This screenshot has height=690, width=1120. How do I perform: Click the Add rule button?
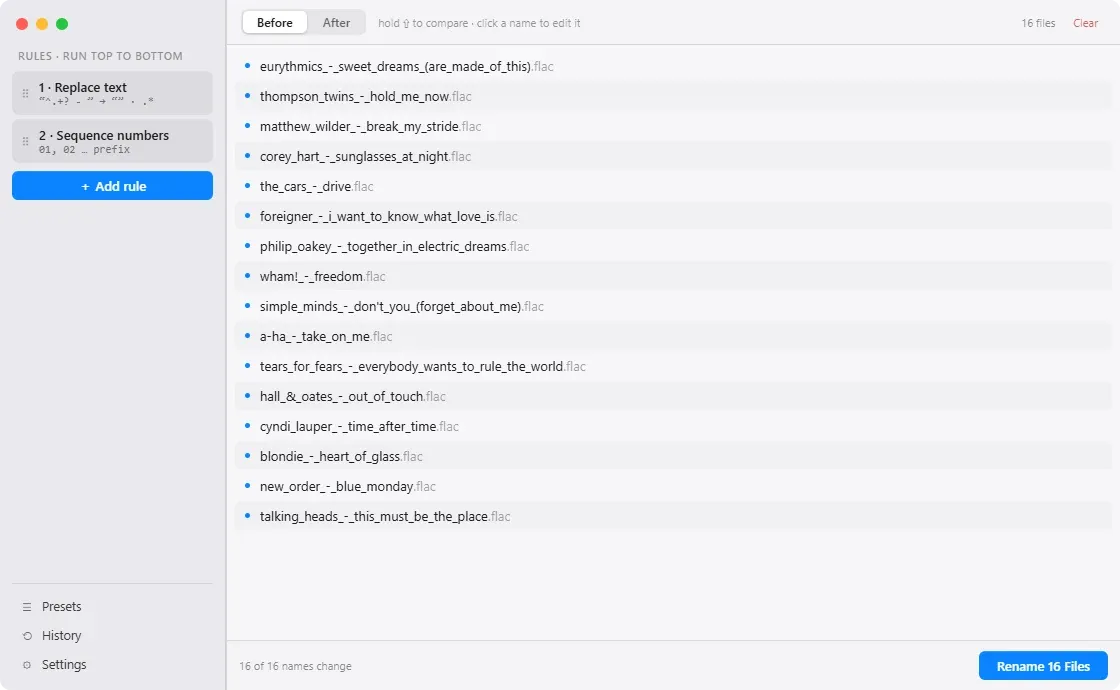112,186
